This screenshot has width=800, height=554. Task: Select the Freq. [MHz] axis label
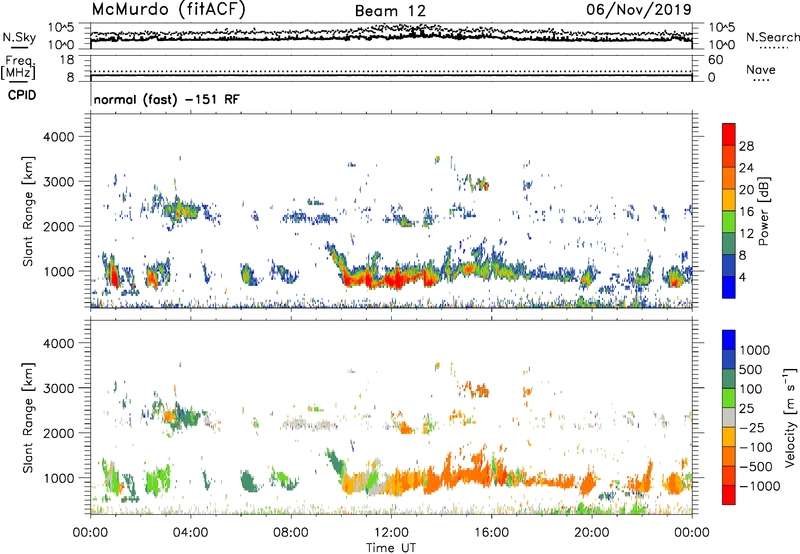[19, 67]
